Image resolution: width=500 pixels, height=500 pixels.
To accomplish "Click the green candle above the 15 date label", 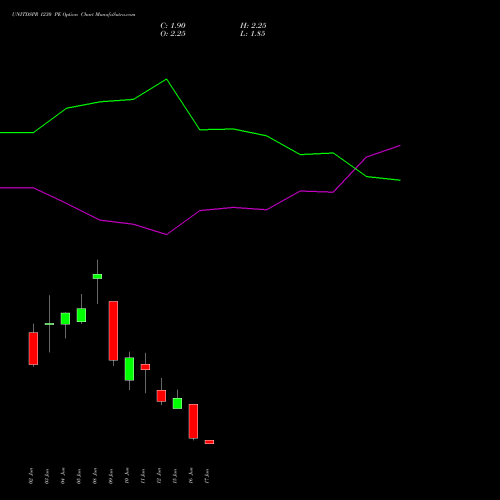I will tap(177, 403).
